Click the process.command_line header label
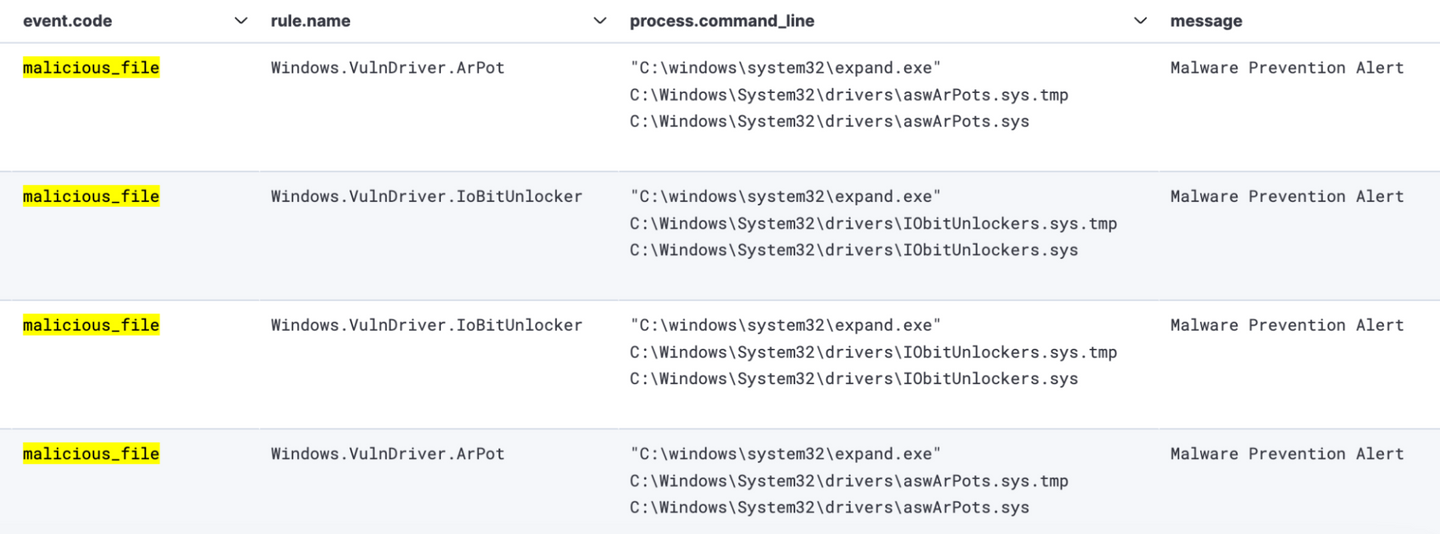 coord(722,21)
